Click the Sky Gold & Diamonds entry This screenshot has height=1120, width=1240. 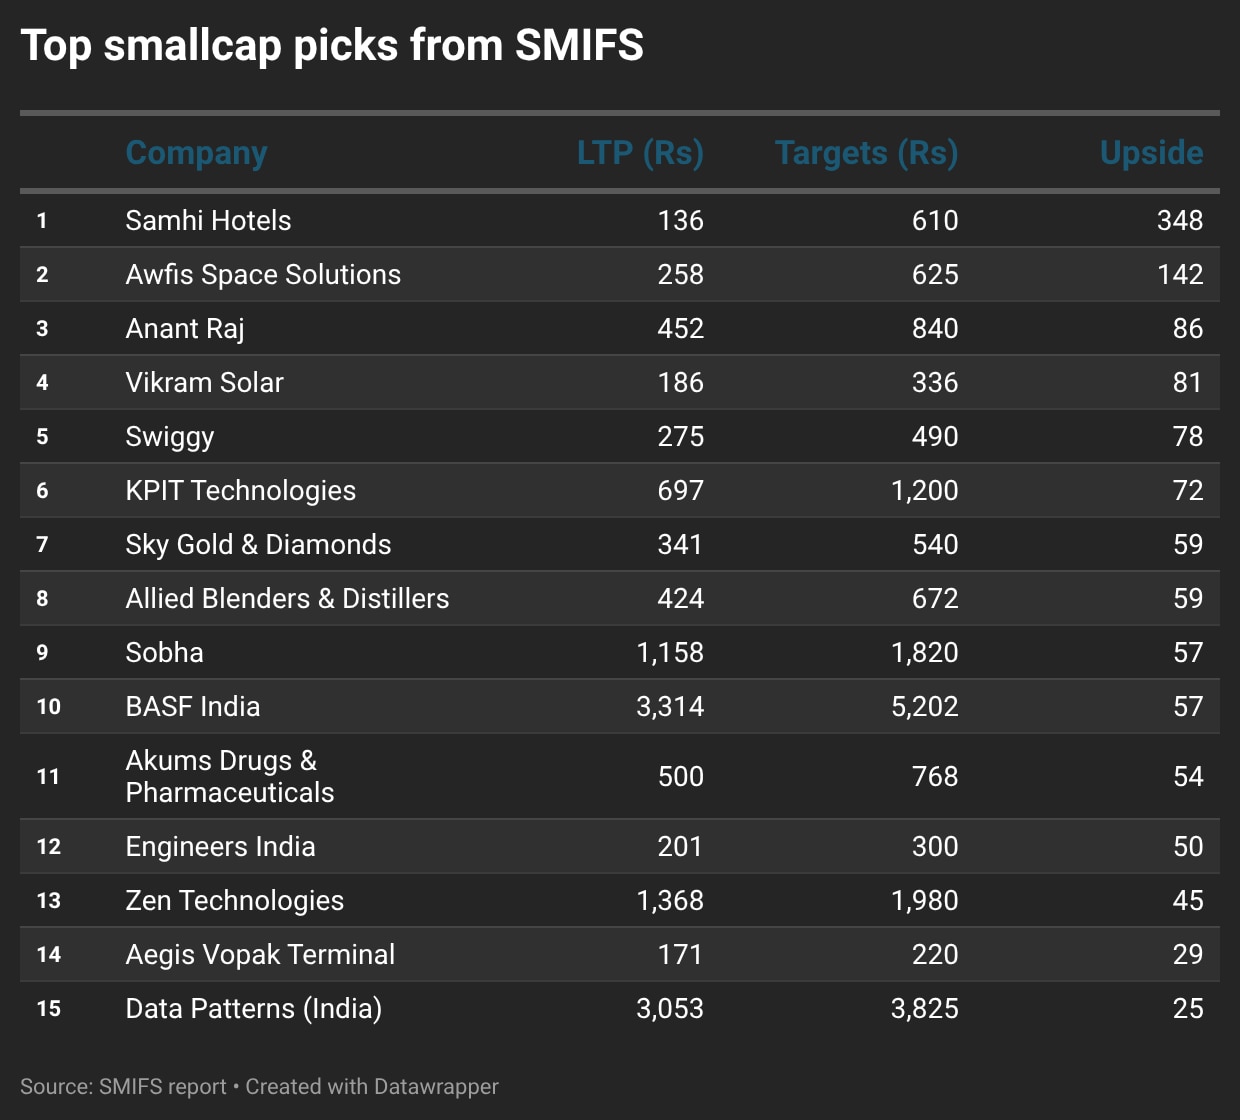tap(258, 545)
